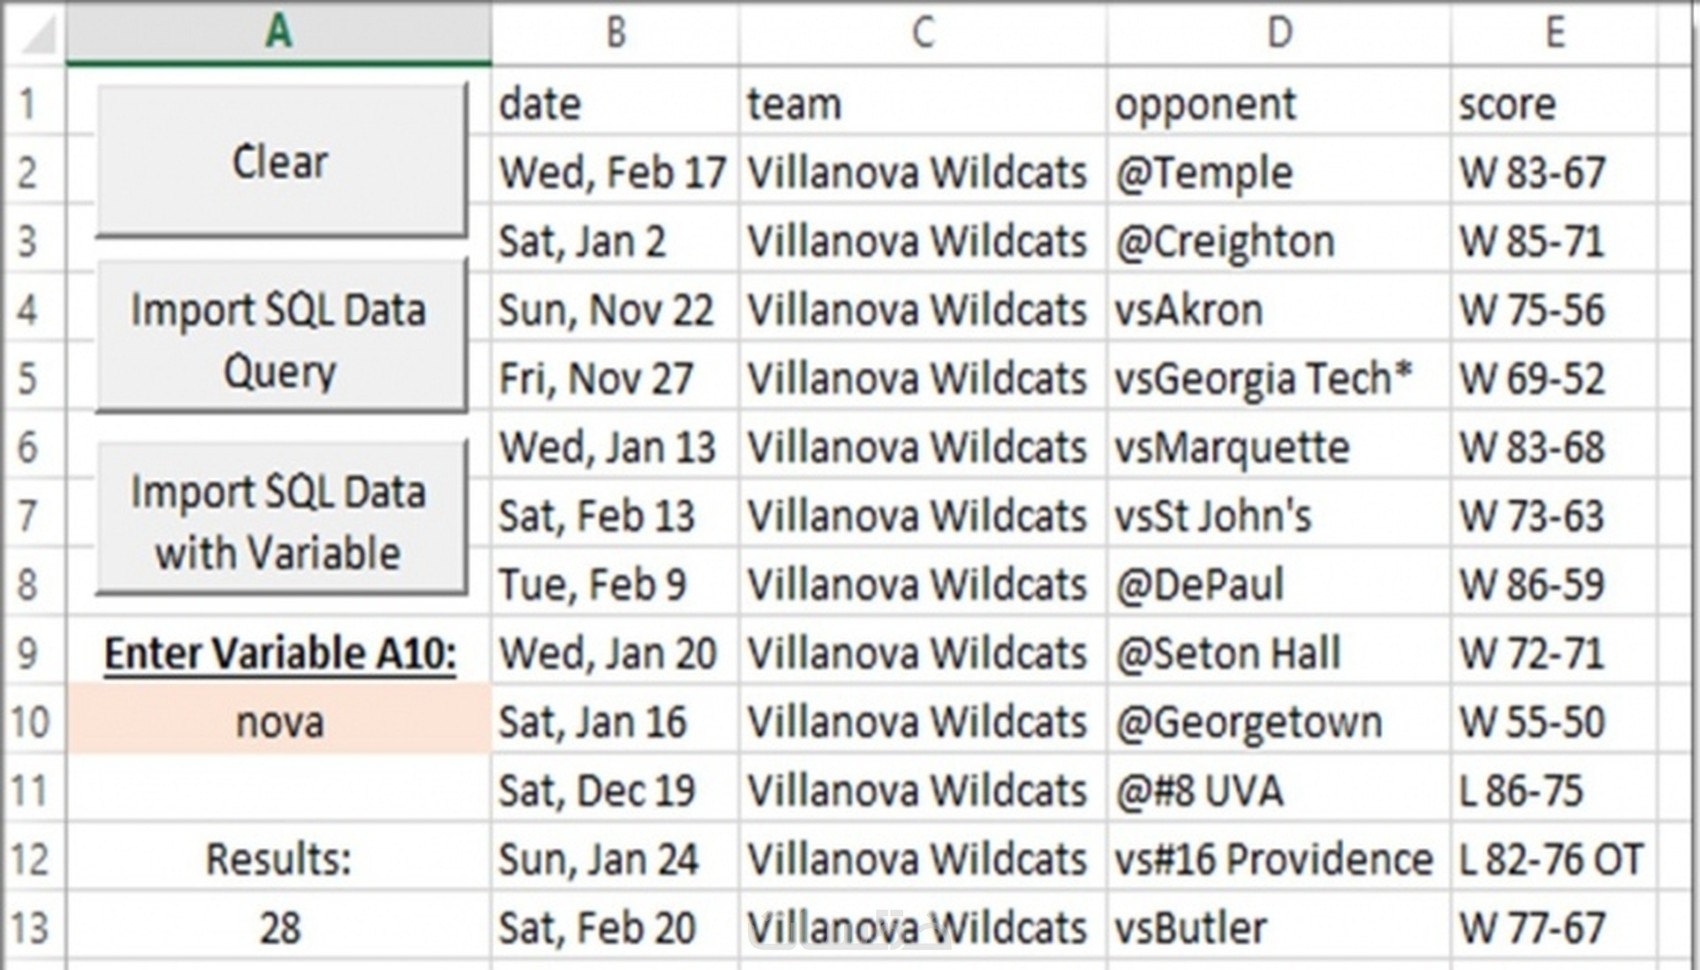The image size is (1700, 970).
Task: Click the select-all corner triangle
Action: pos(38,35)
